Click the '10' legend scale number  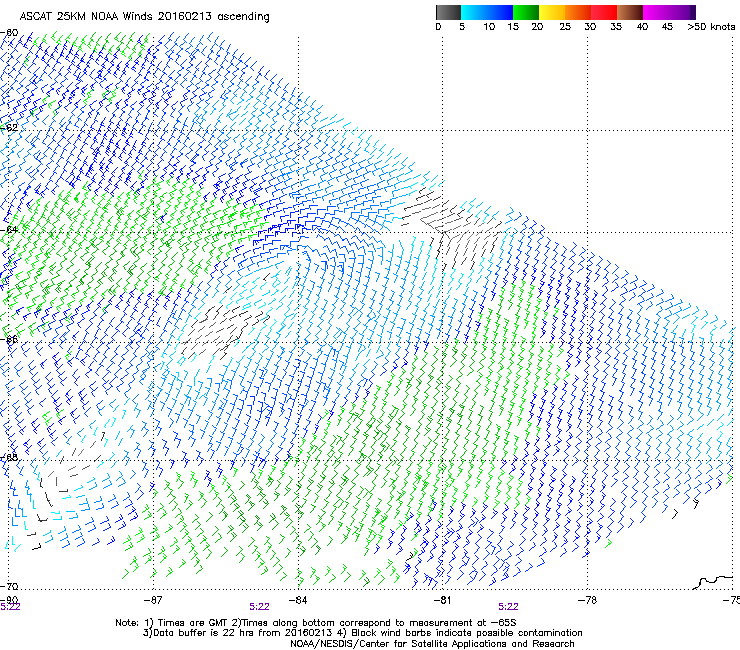tap(489, 27)
